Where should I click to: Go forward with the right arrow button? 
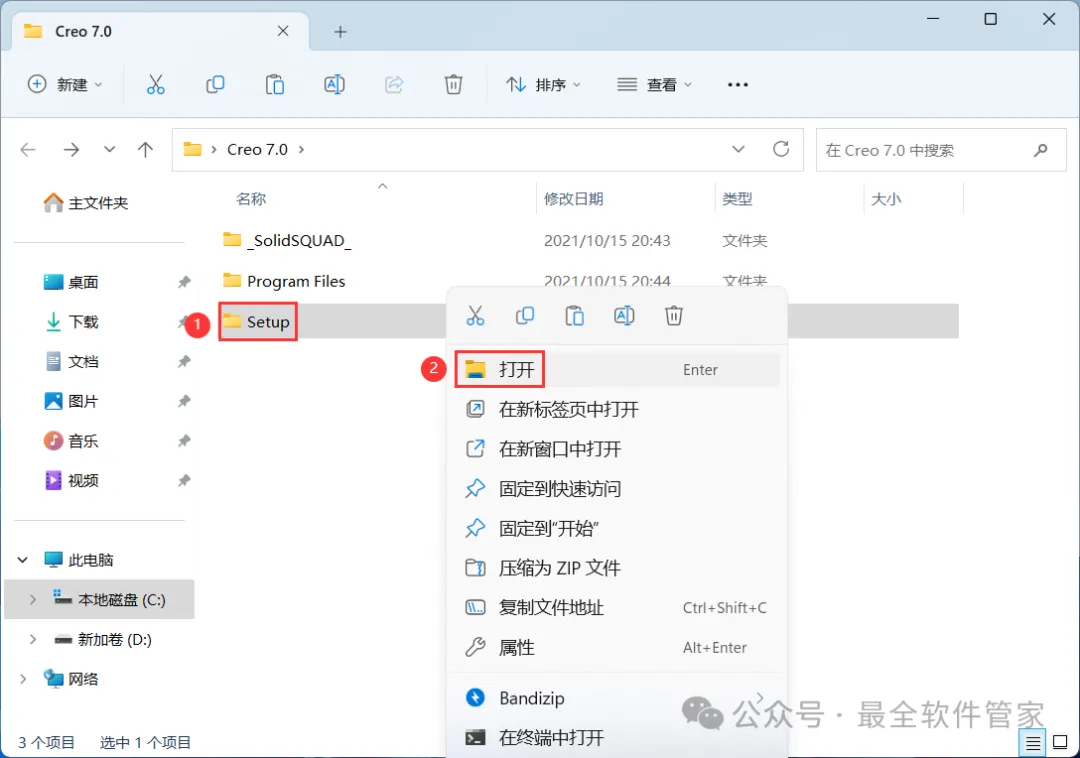pyautogui.click(x=71, y=149)
